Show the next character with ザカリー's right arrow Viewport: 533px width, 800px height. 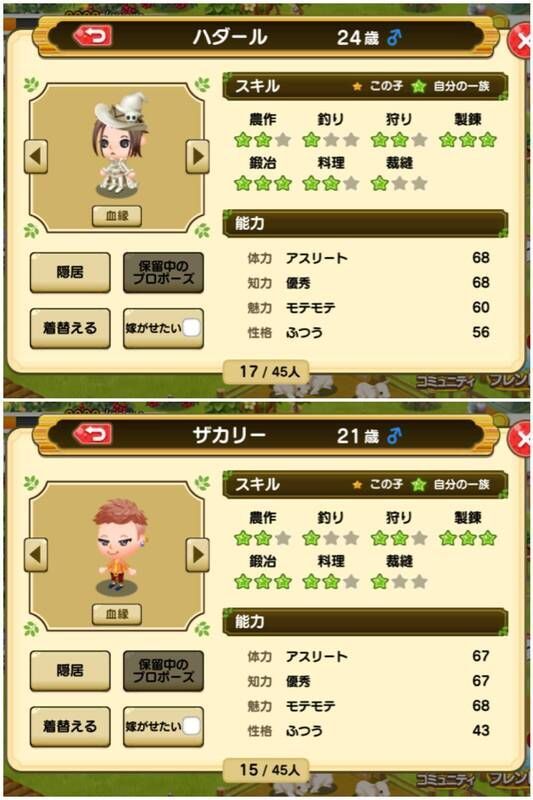tap(197, 555)
